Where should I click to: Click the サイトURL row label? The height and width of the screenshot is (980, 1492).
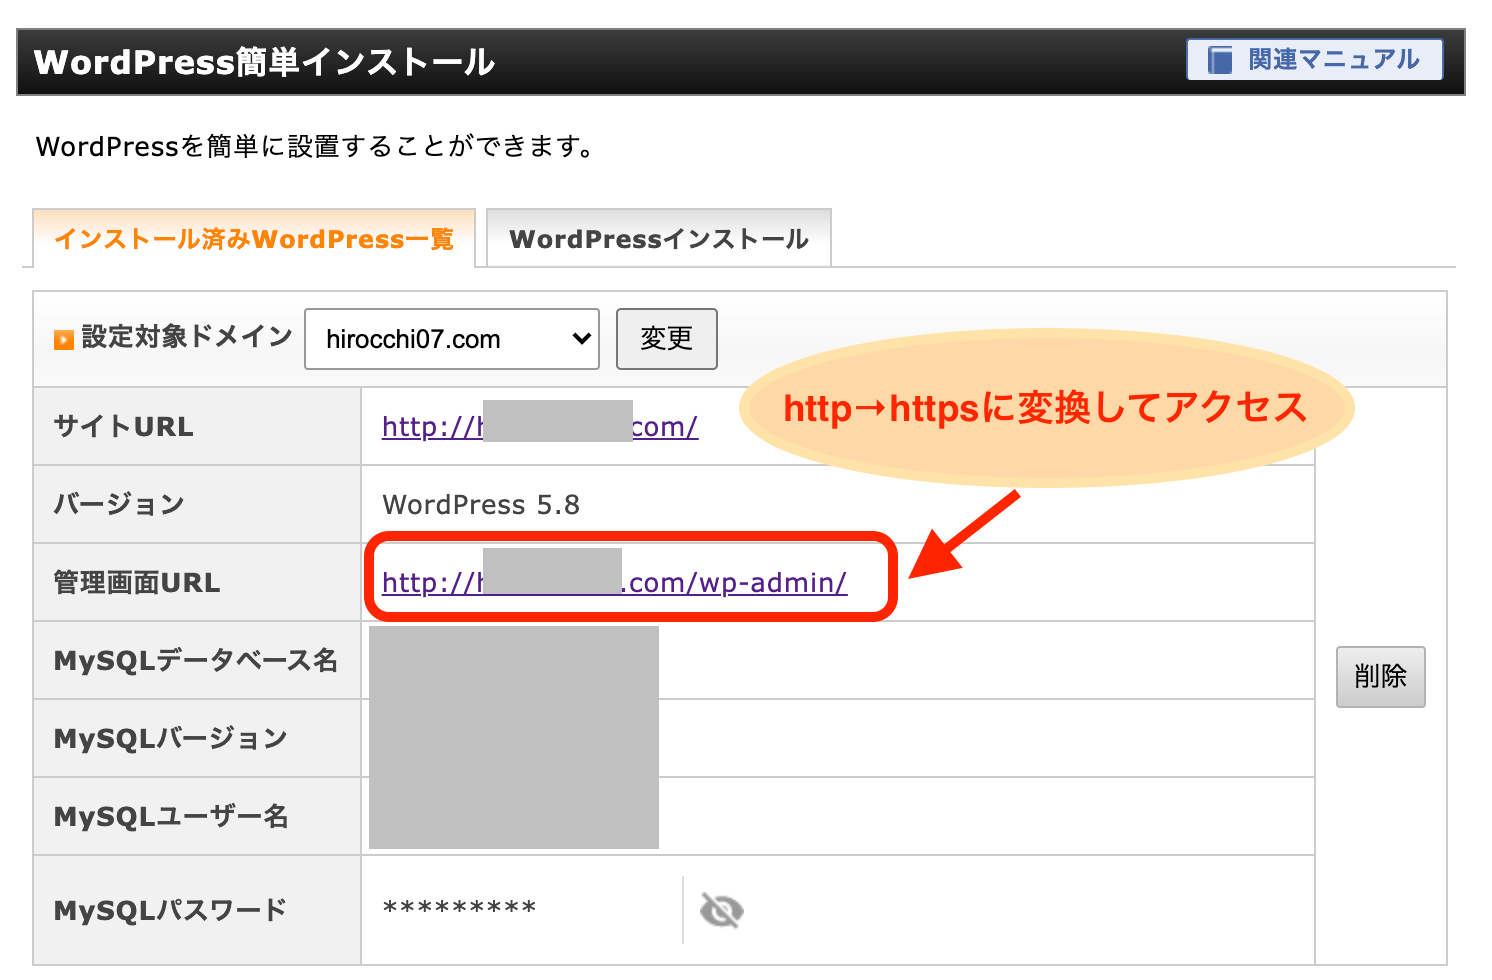pos(124,427)
